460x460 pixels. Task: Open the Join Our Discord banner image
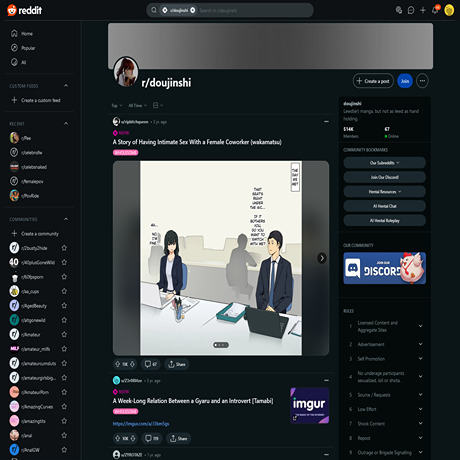coord(384,268)
